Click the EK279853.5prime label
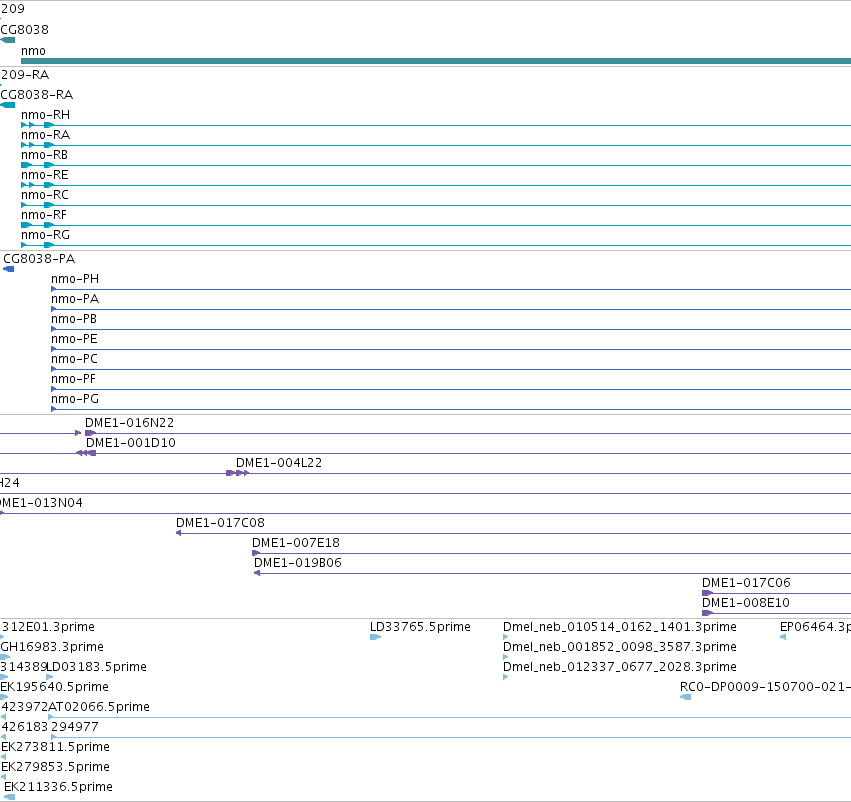This screenshot has height=802, width=851. 55,767
